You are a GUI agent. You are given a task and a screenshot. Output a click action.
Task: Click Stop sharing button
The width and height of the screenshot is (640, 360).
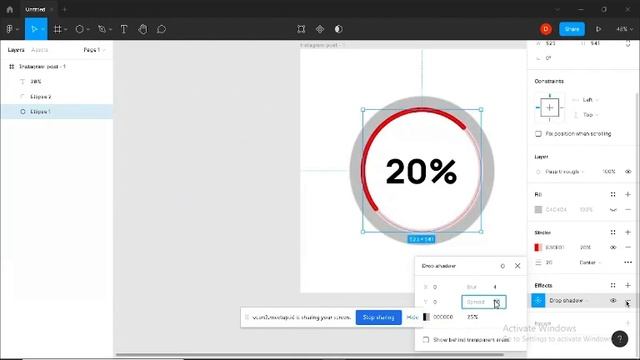pos(378,317)
